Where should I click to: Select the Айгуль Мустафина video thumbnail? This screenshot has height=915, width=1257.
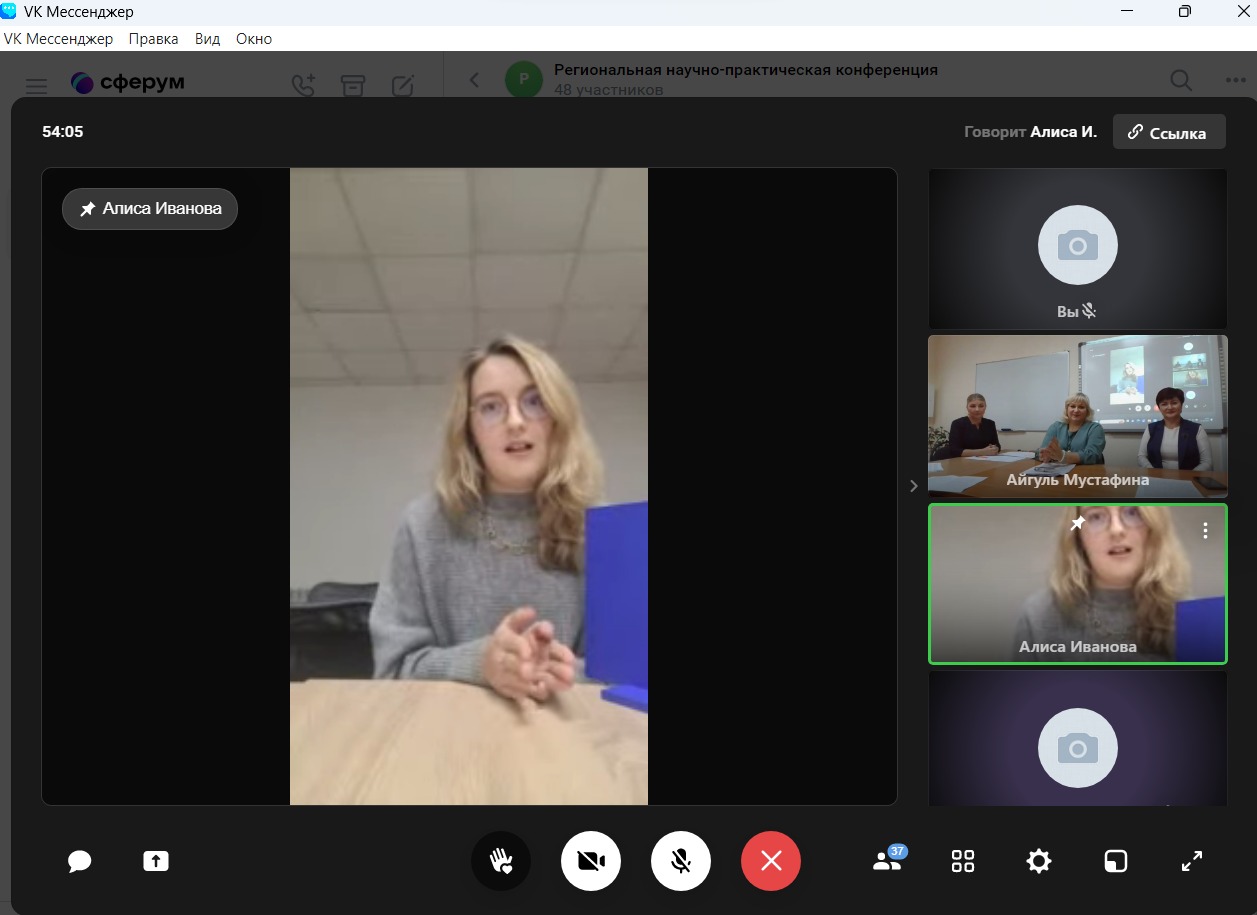pos(1077,416)
